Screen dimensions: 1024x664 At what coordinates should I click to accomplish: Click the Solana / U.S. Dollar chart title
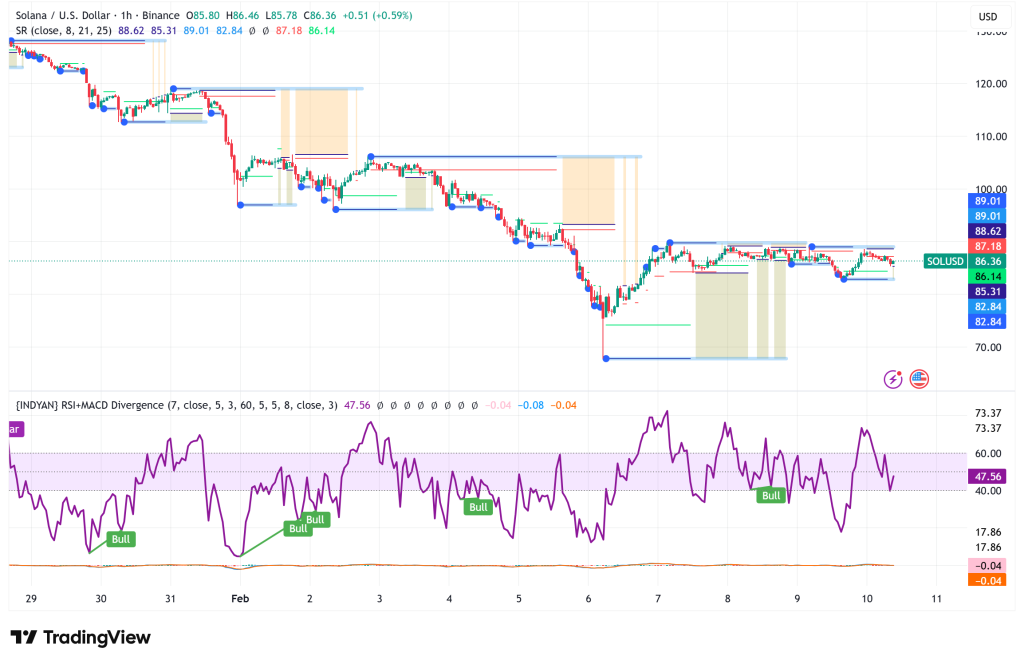coord(60,17)
